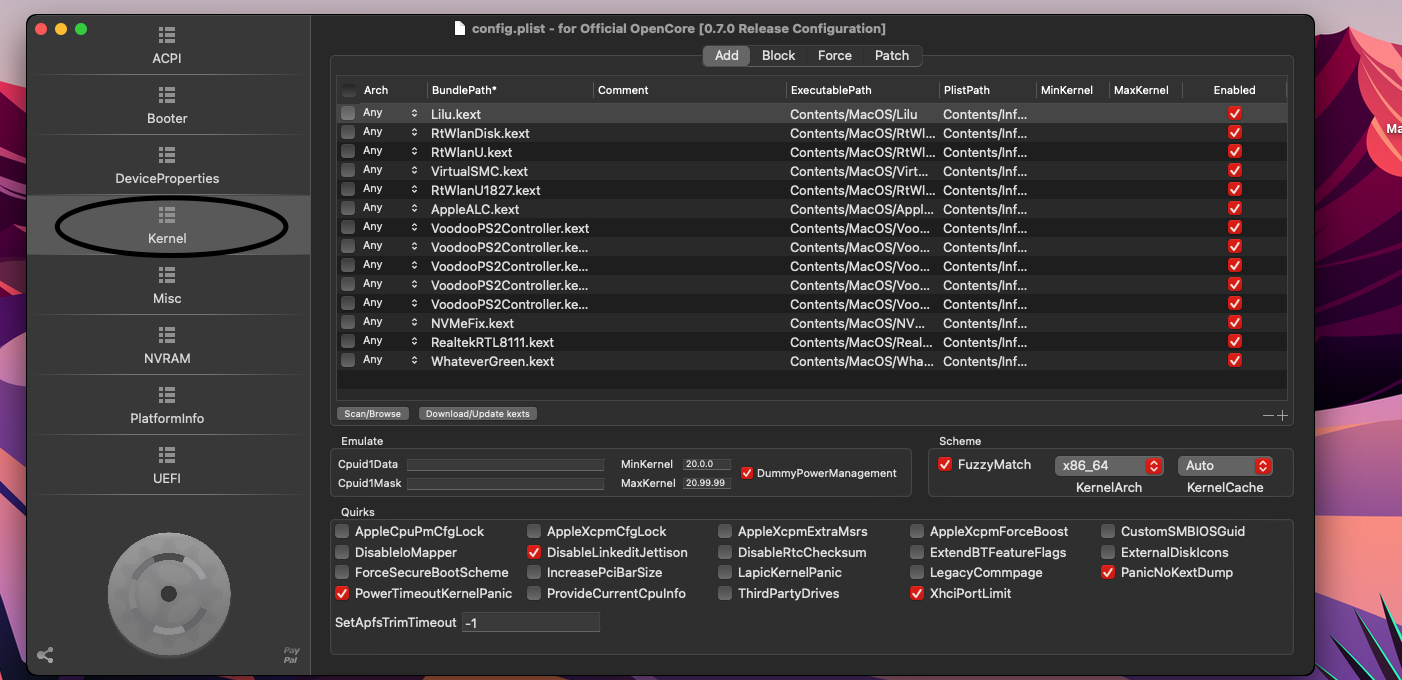1402x680 pixels.
Task: Open the KernelArch x86_64 dropdown
Action: (1109, 465)
